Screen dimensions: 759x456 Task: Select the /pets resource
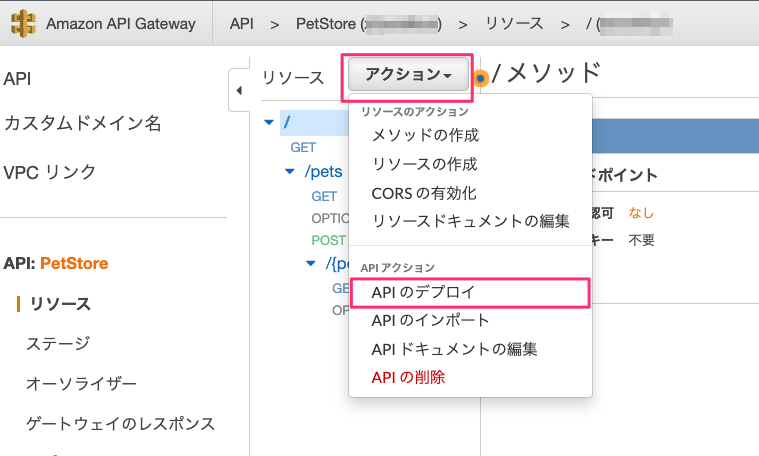pyautogui.click(x=323, y=171)
